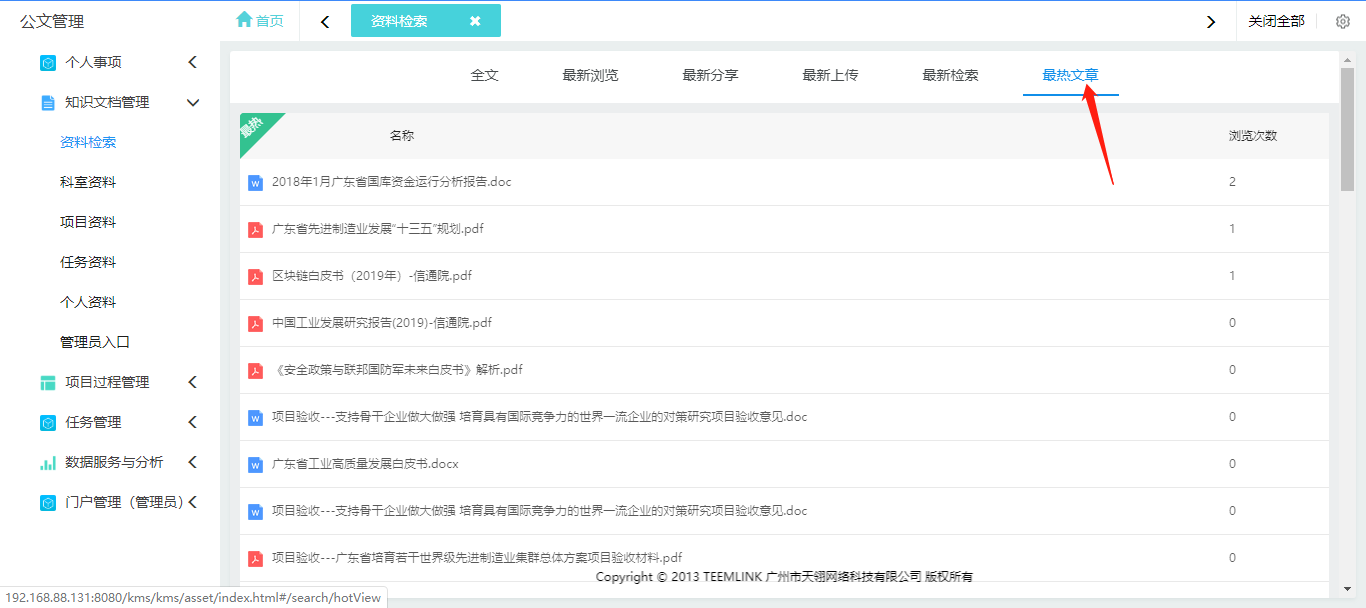This screenshot has height=608, width=1366.
Task: Select the 项目过程管理 module icon
Action: pyautogui.click(x=46, y=381)
